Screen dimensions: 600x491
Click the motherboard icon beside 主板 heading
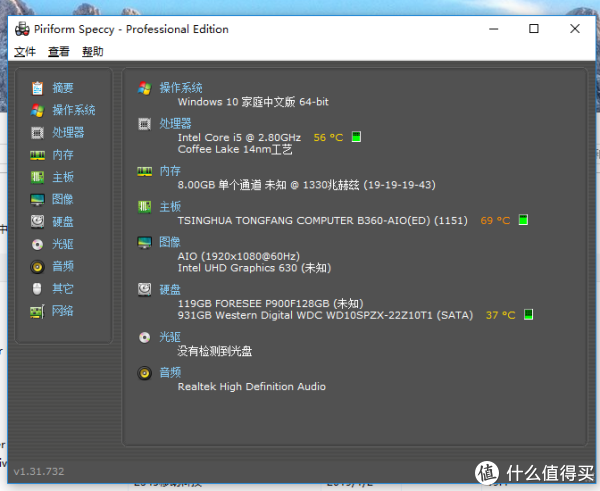tap(144, 207)
